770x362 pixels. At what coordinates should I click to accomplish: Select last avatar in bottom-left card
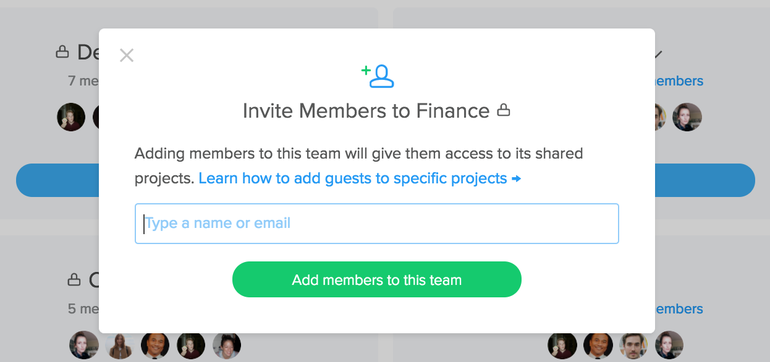tap(227, 346)
